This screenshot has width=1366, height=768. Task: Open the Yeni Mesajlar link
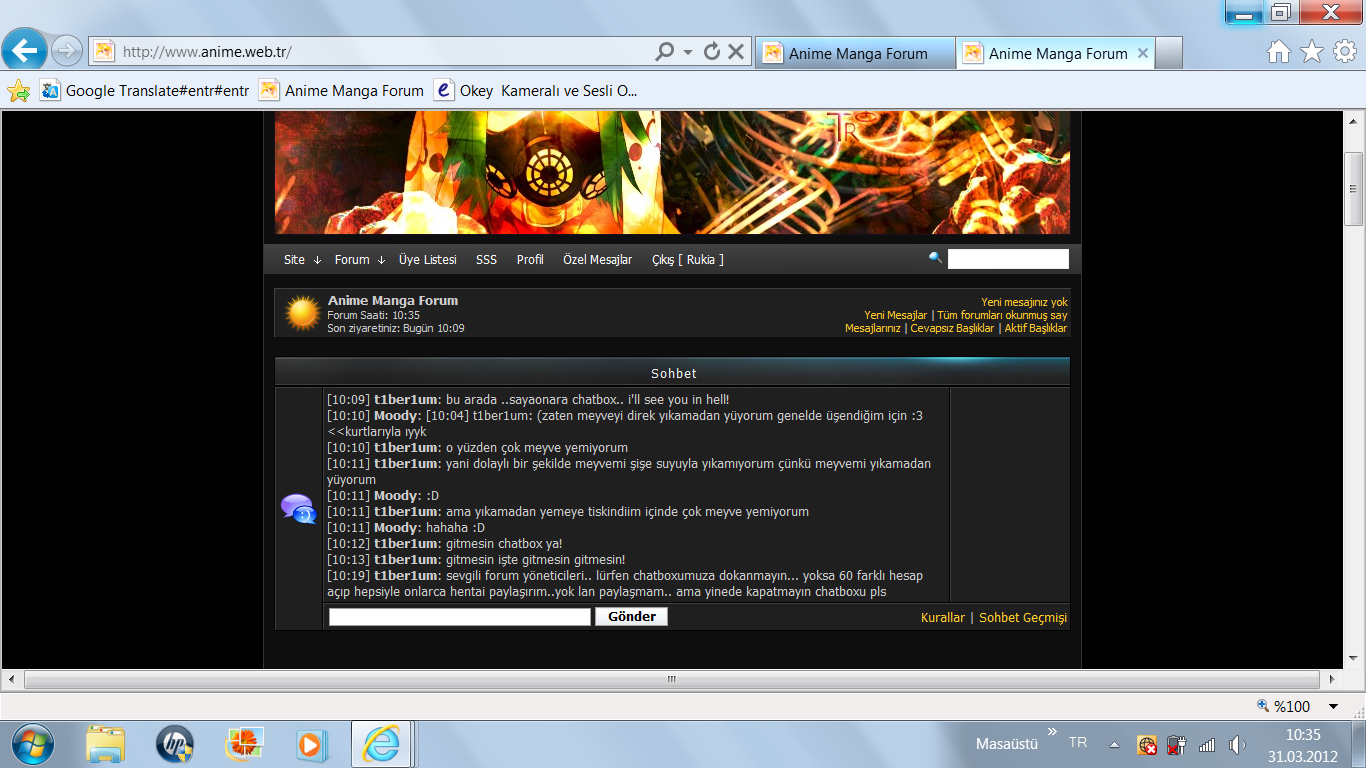click(896, 315)
